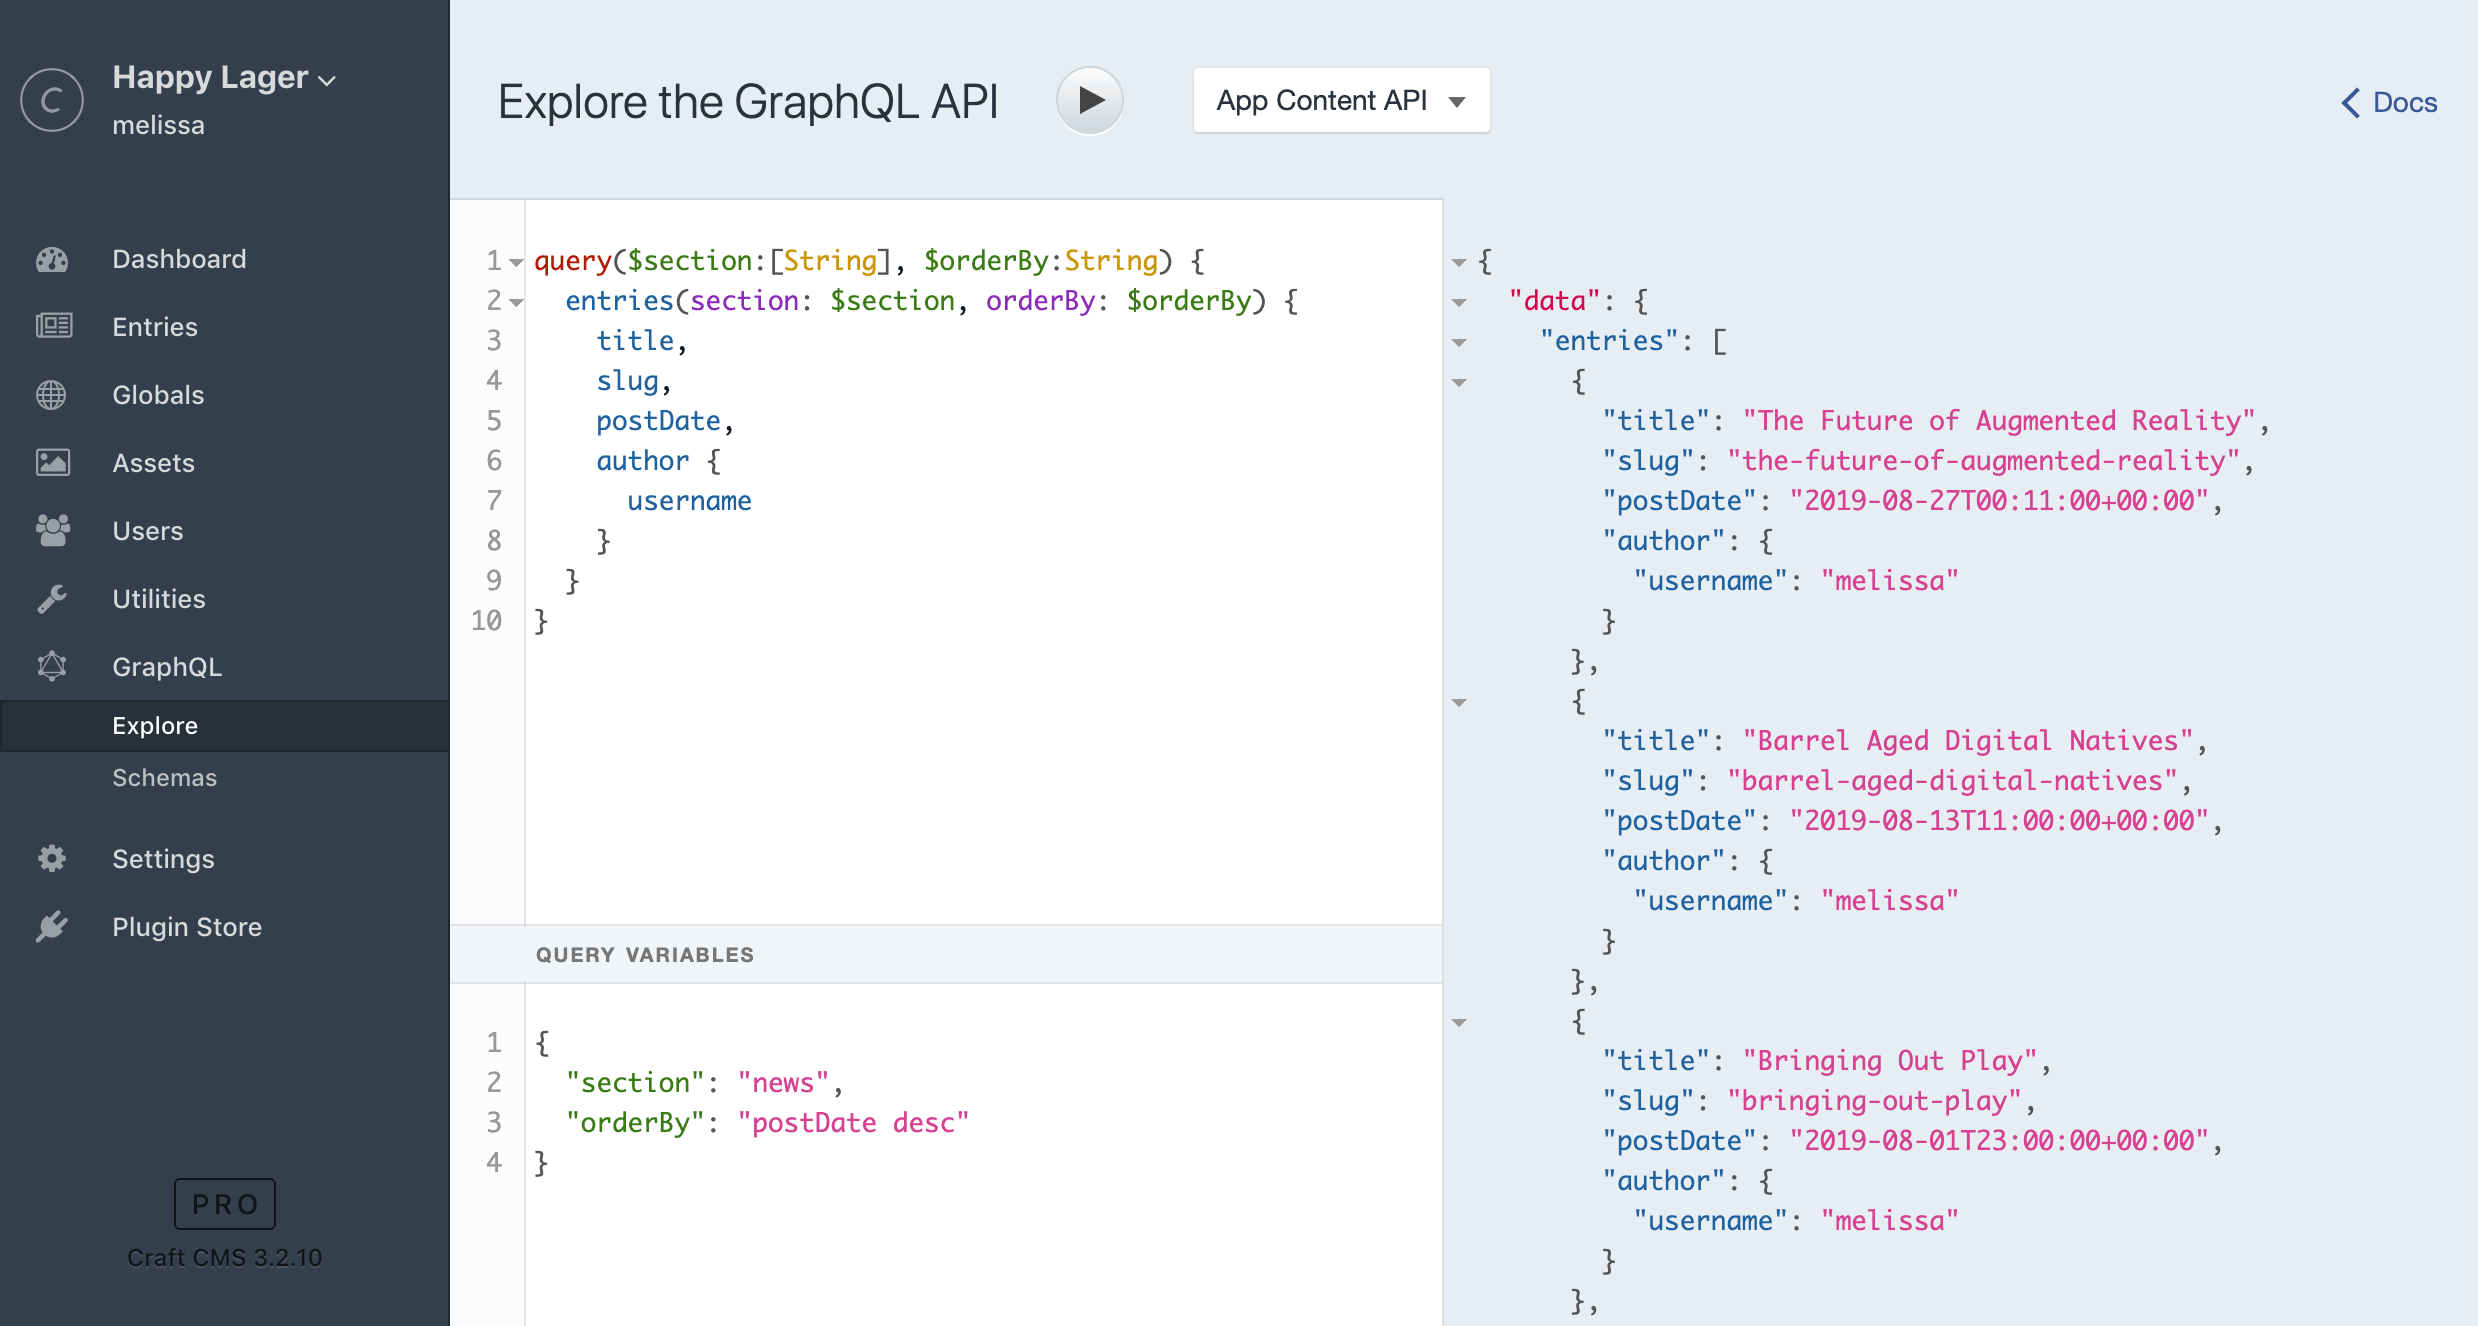The image size is (2478, 1326).
Task: Open Settings via the gear icon
Action: click(52, 858)
